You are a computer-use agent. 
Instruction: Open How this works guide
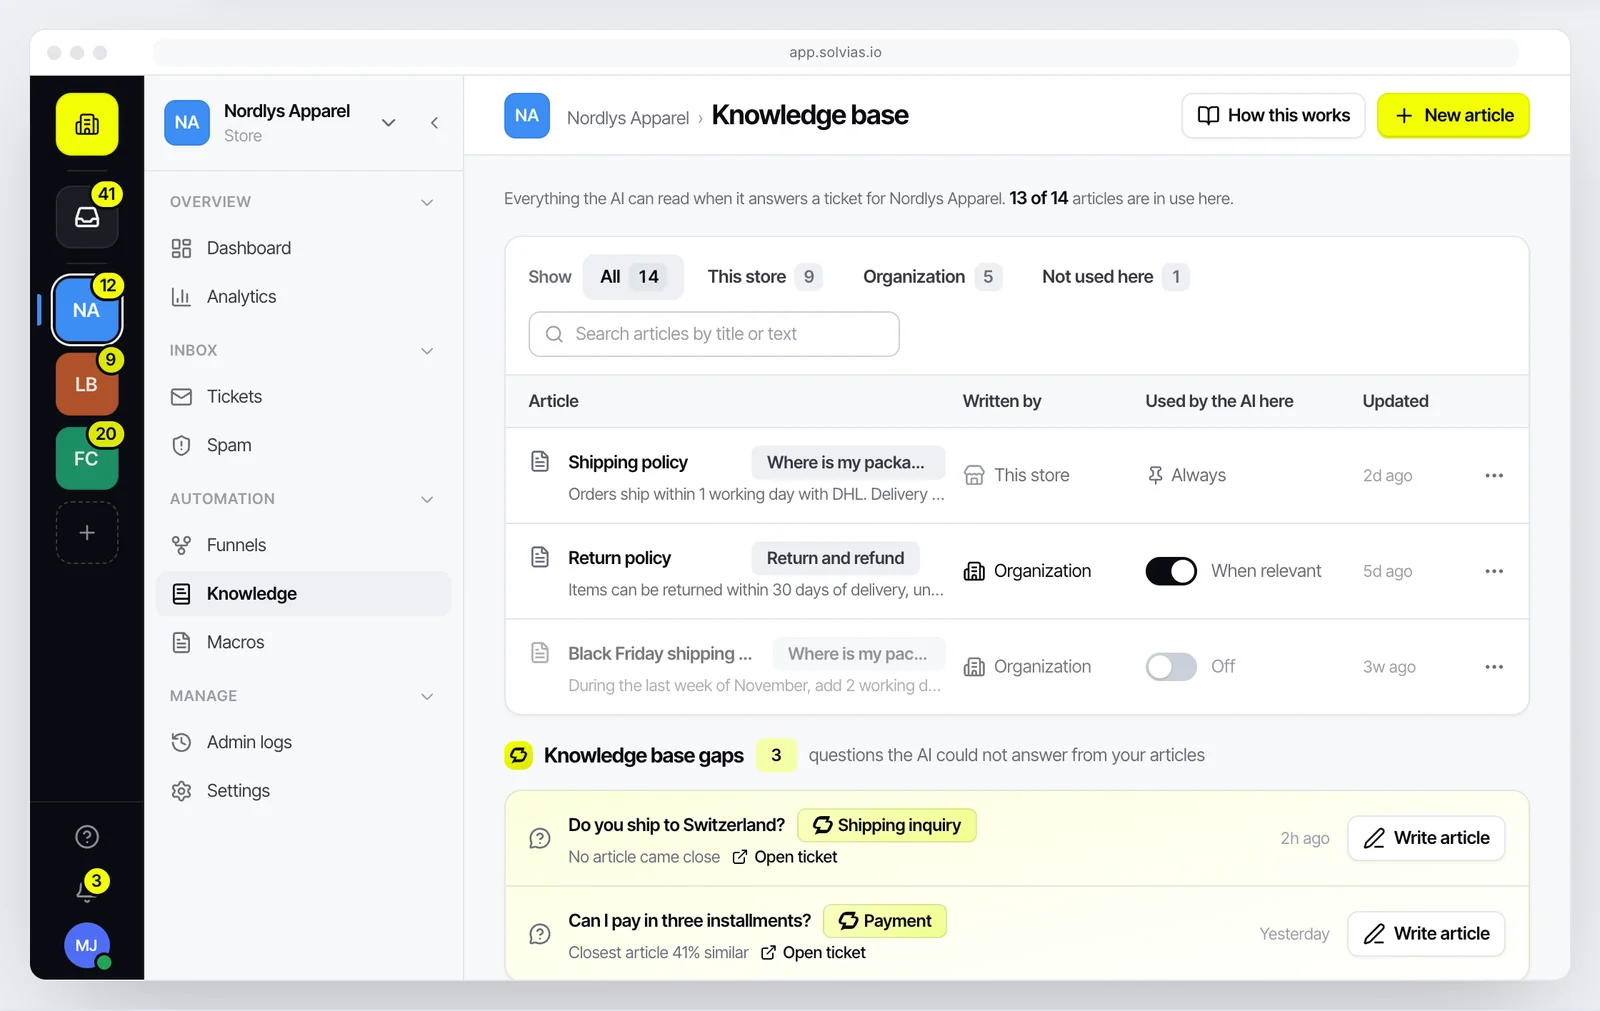(1273, 116)
